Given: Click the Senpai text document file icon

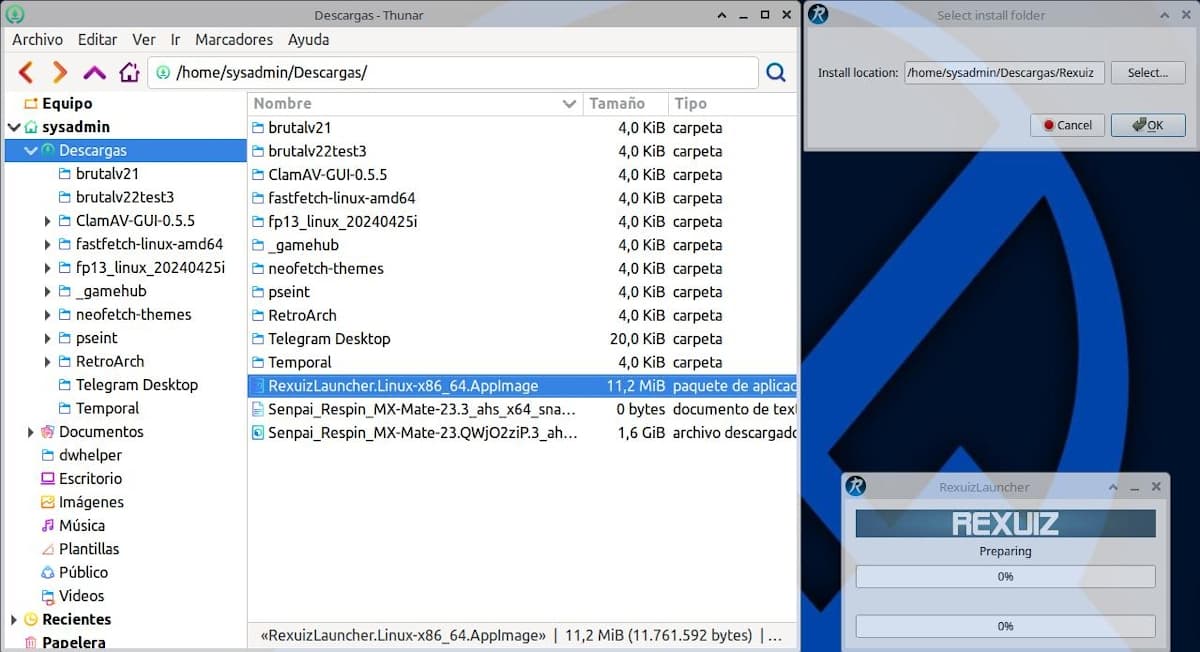Looking at the screenshot, I should point(258,409).
